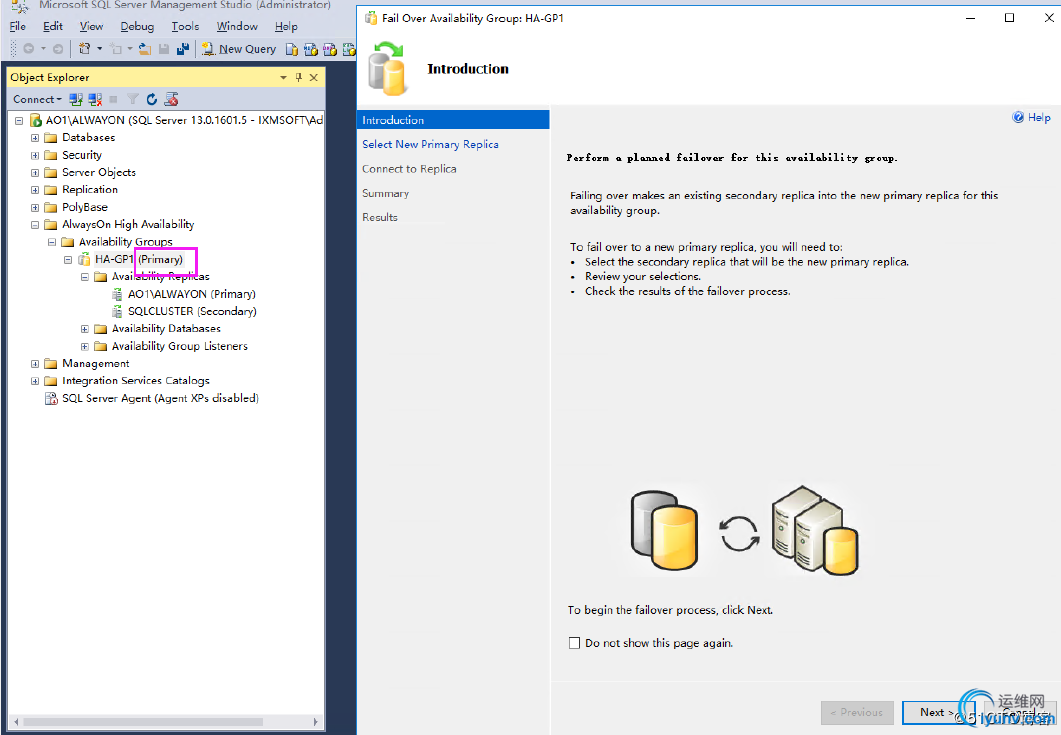Open the Window menu
1061x735 pixels.
237,26
